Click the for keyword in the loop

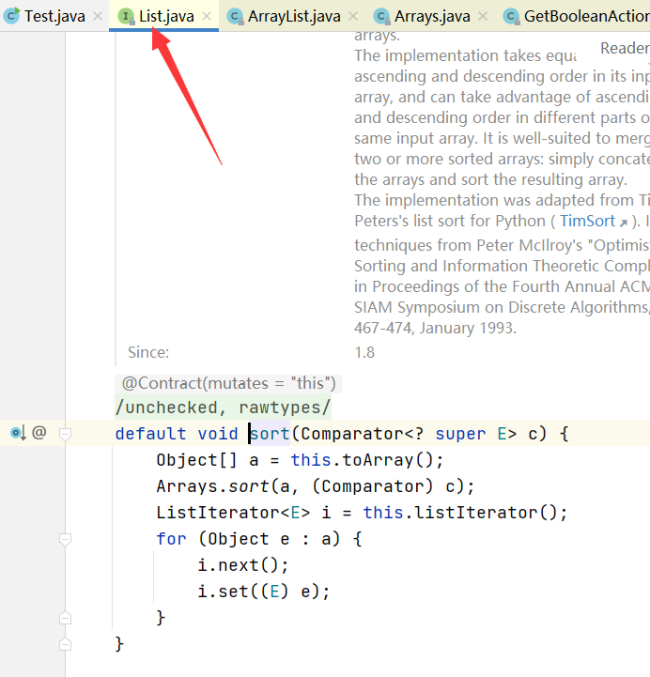point(171,539)
